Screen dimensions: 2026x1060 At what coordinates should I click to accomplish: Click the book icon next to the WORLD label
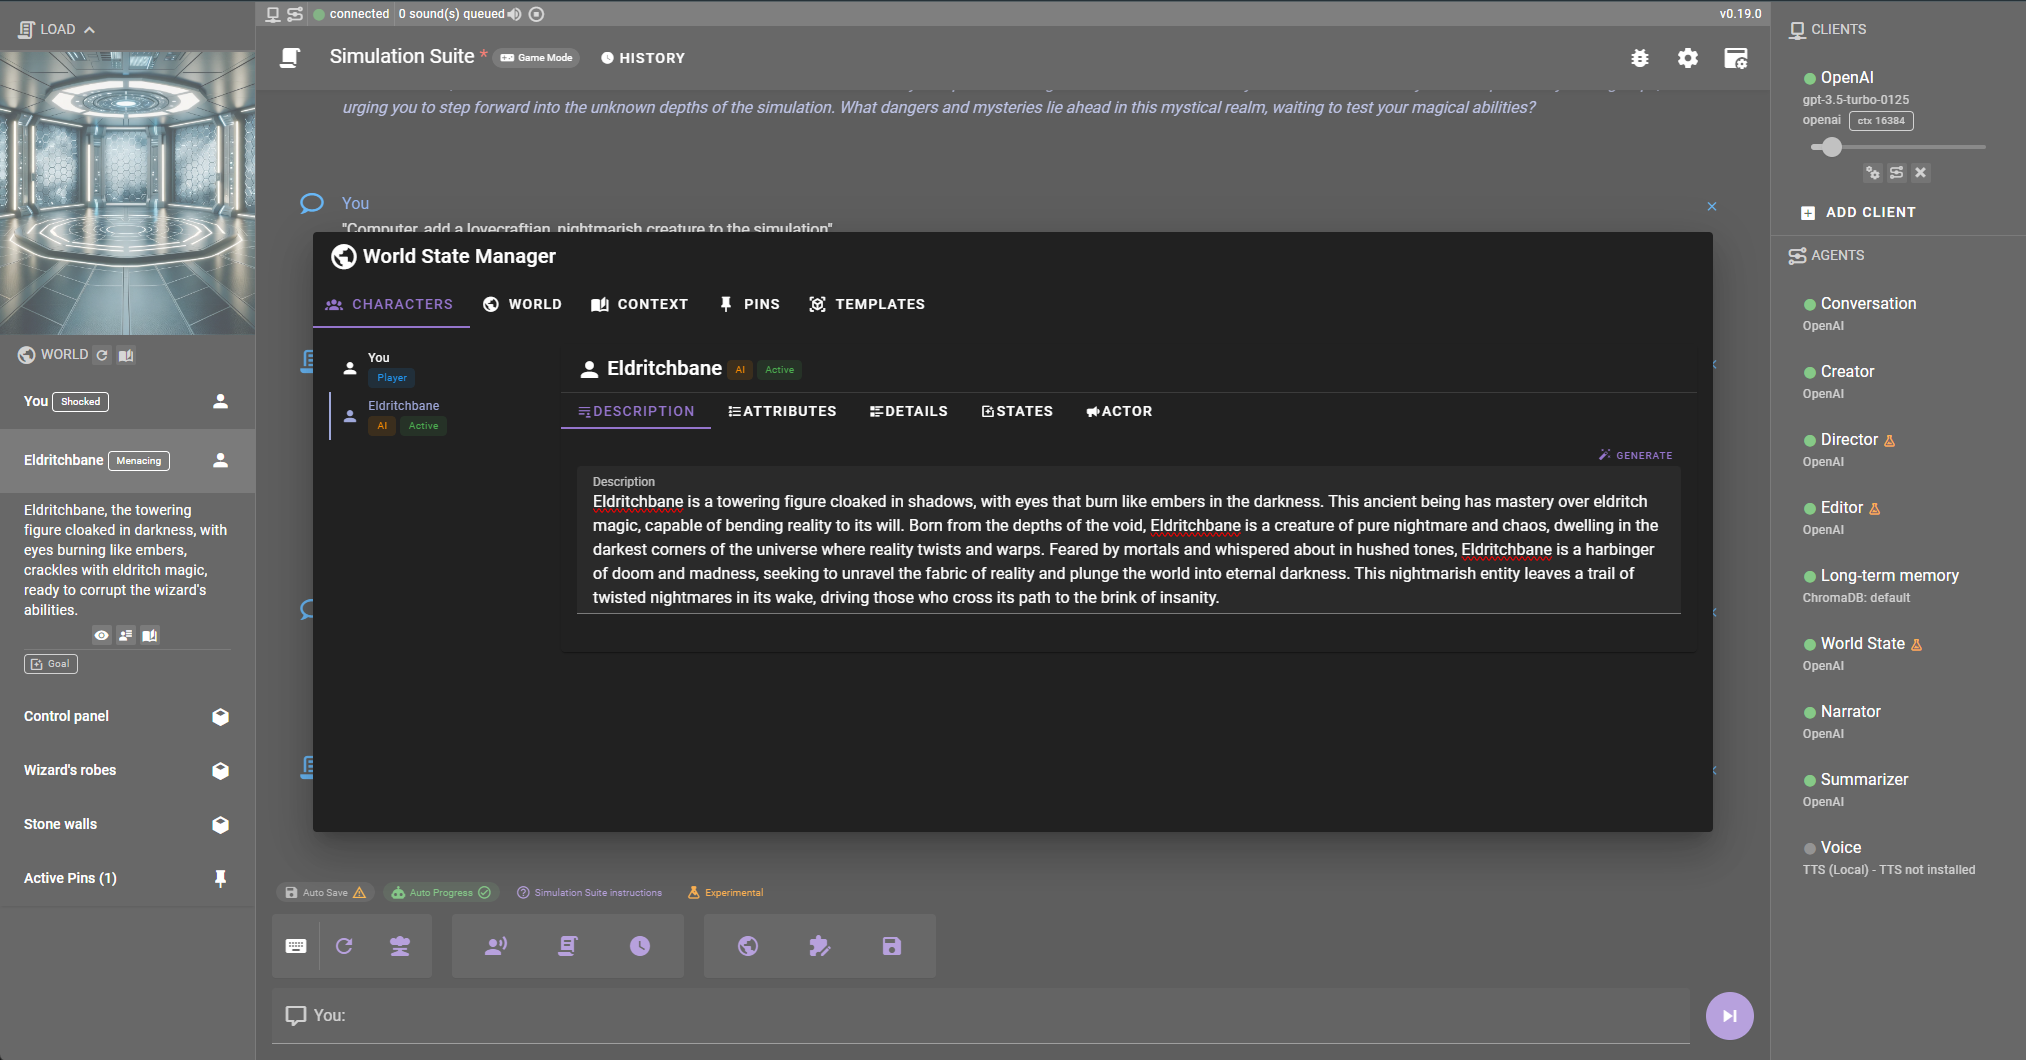[x=126, y=355]
